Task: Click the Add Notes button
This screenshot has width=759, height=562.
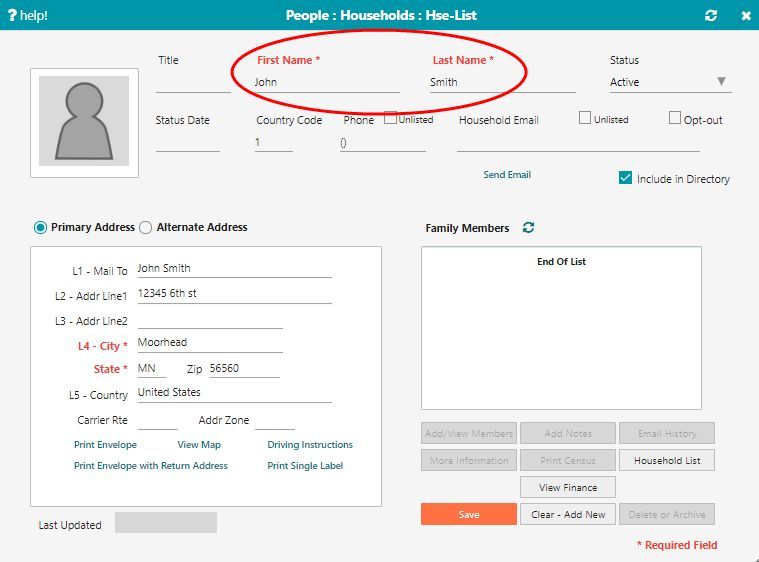Action: click(568, 433)
